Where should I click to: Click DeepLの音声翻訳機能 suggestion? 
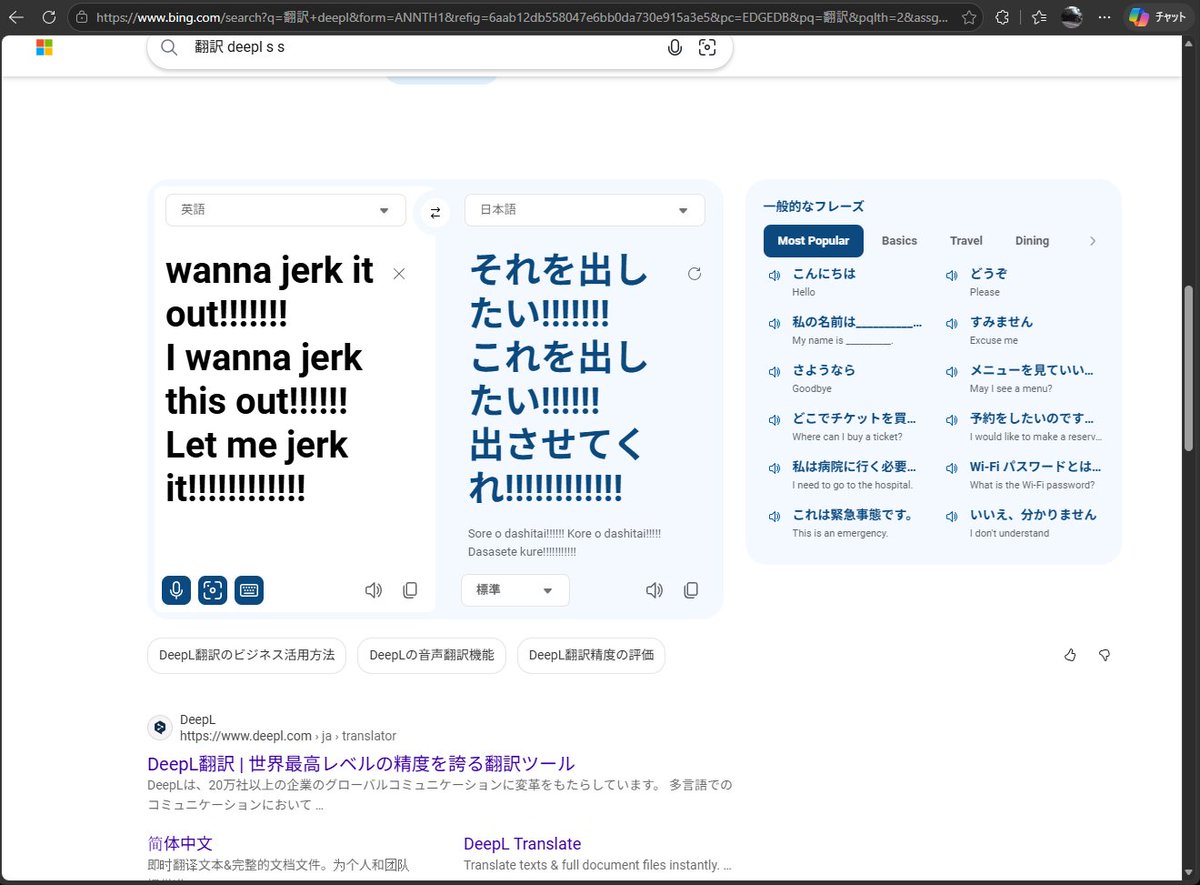click(x=432, y=655)
